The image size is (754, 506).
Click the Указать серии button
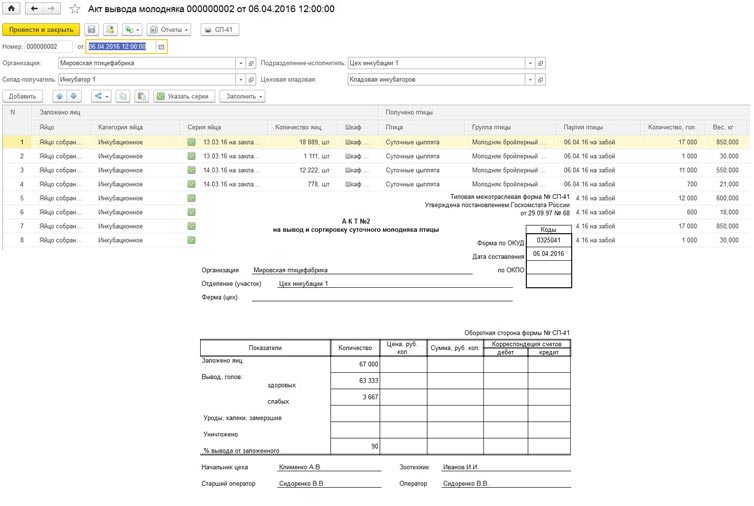pyautogui.click(x=183, y=96)
